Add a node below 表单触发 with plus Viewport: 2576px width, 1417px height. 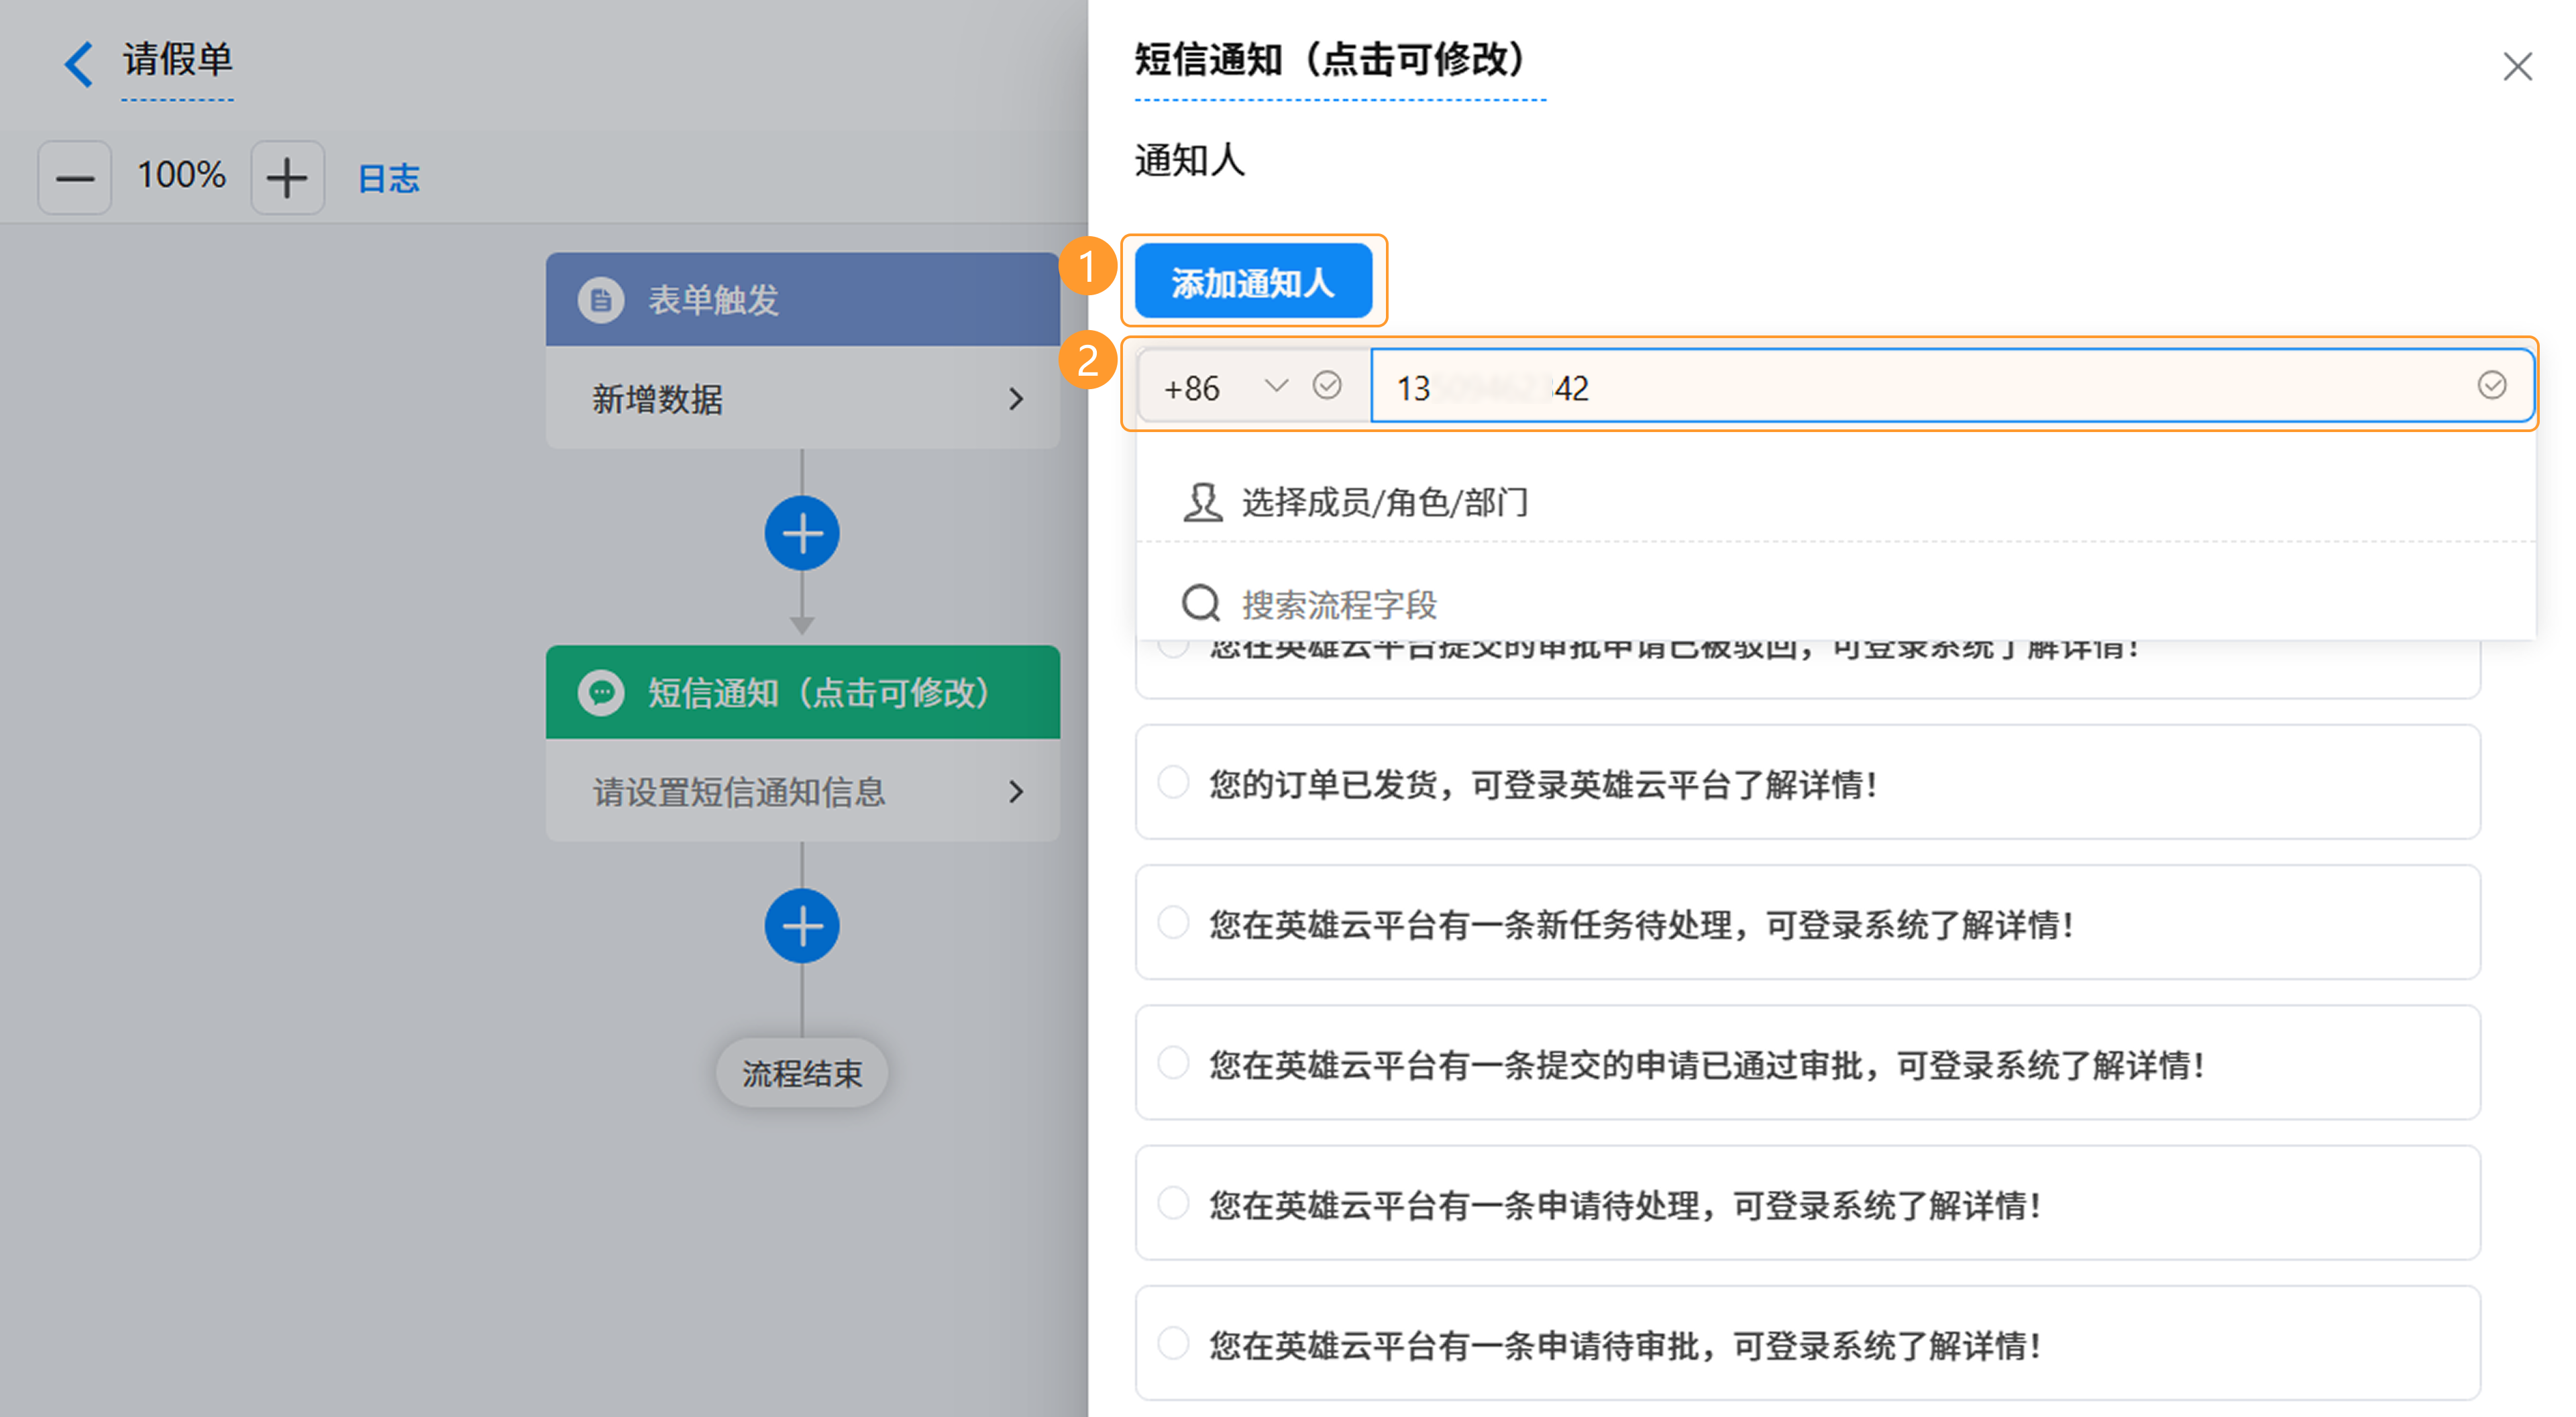[802, 533]
